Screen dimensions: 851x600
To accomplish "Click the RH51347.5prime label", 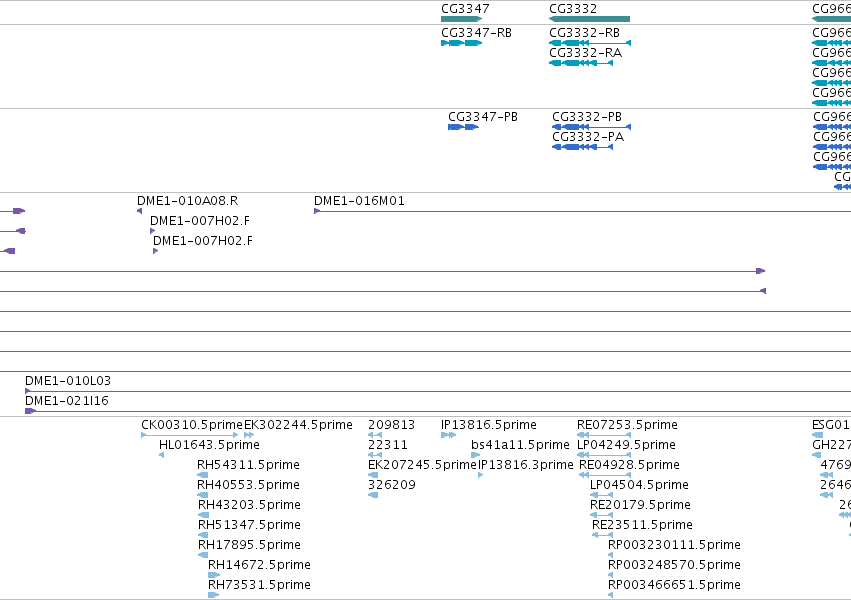I will coord(249,525).
